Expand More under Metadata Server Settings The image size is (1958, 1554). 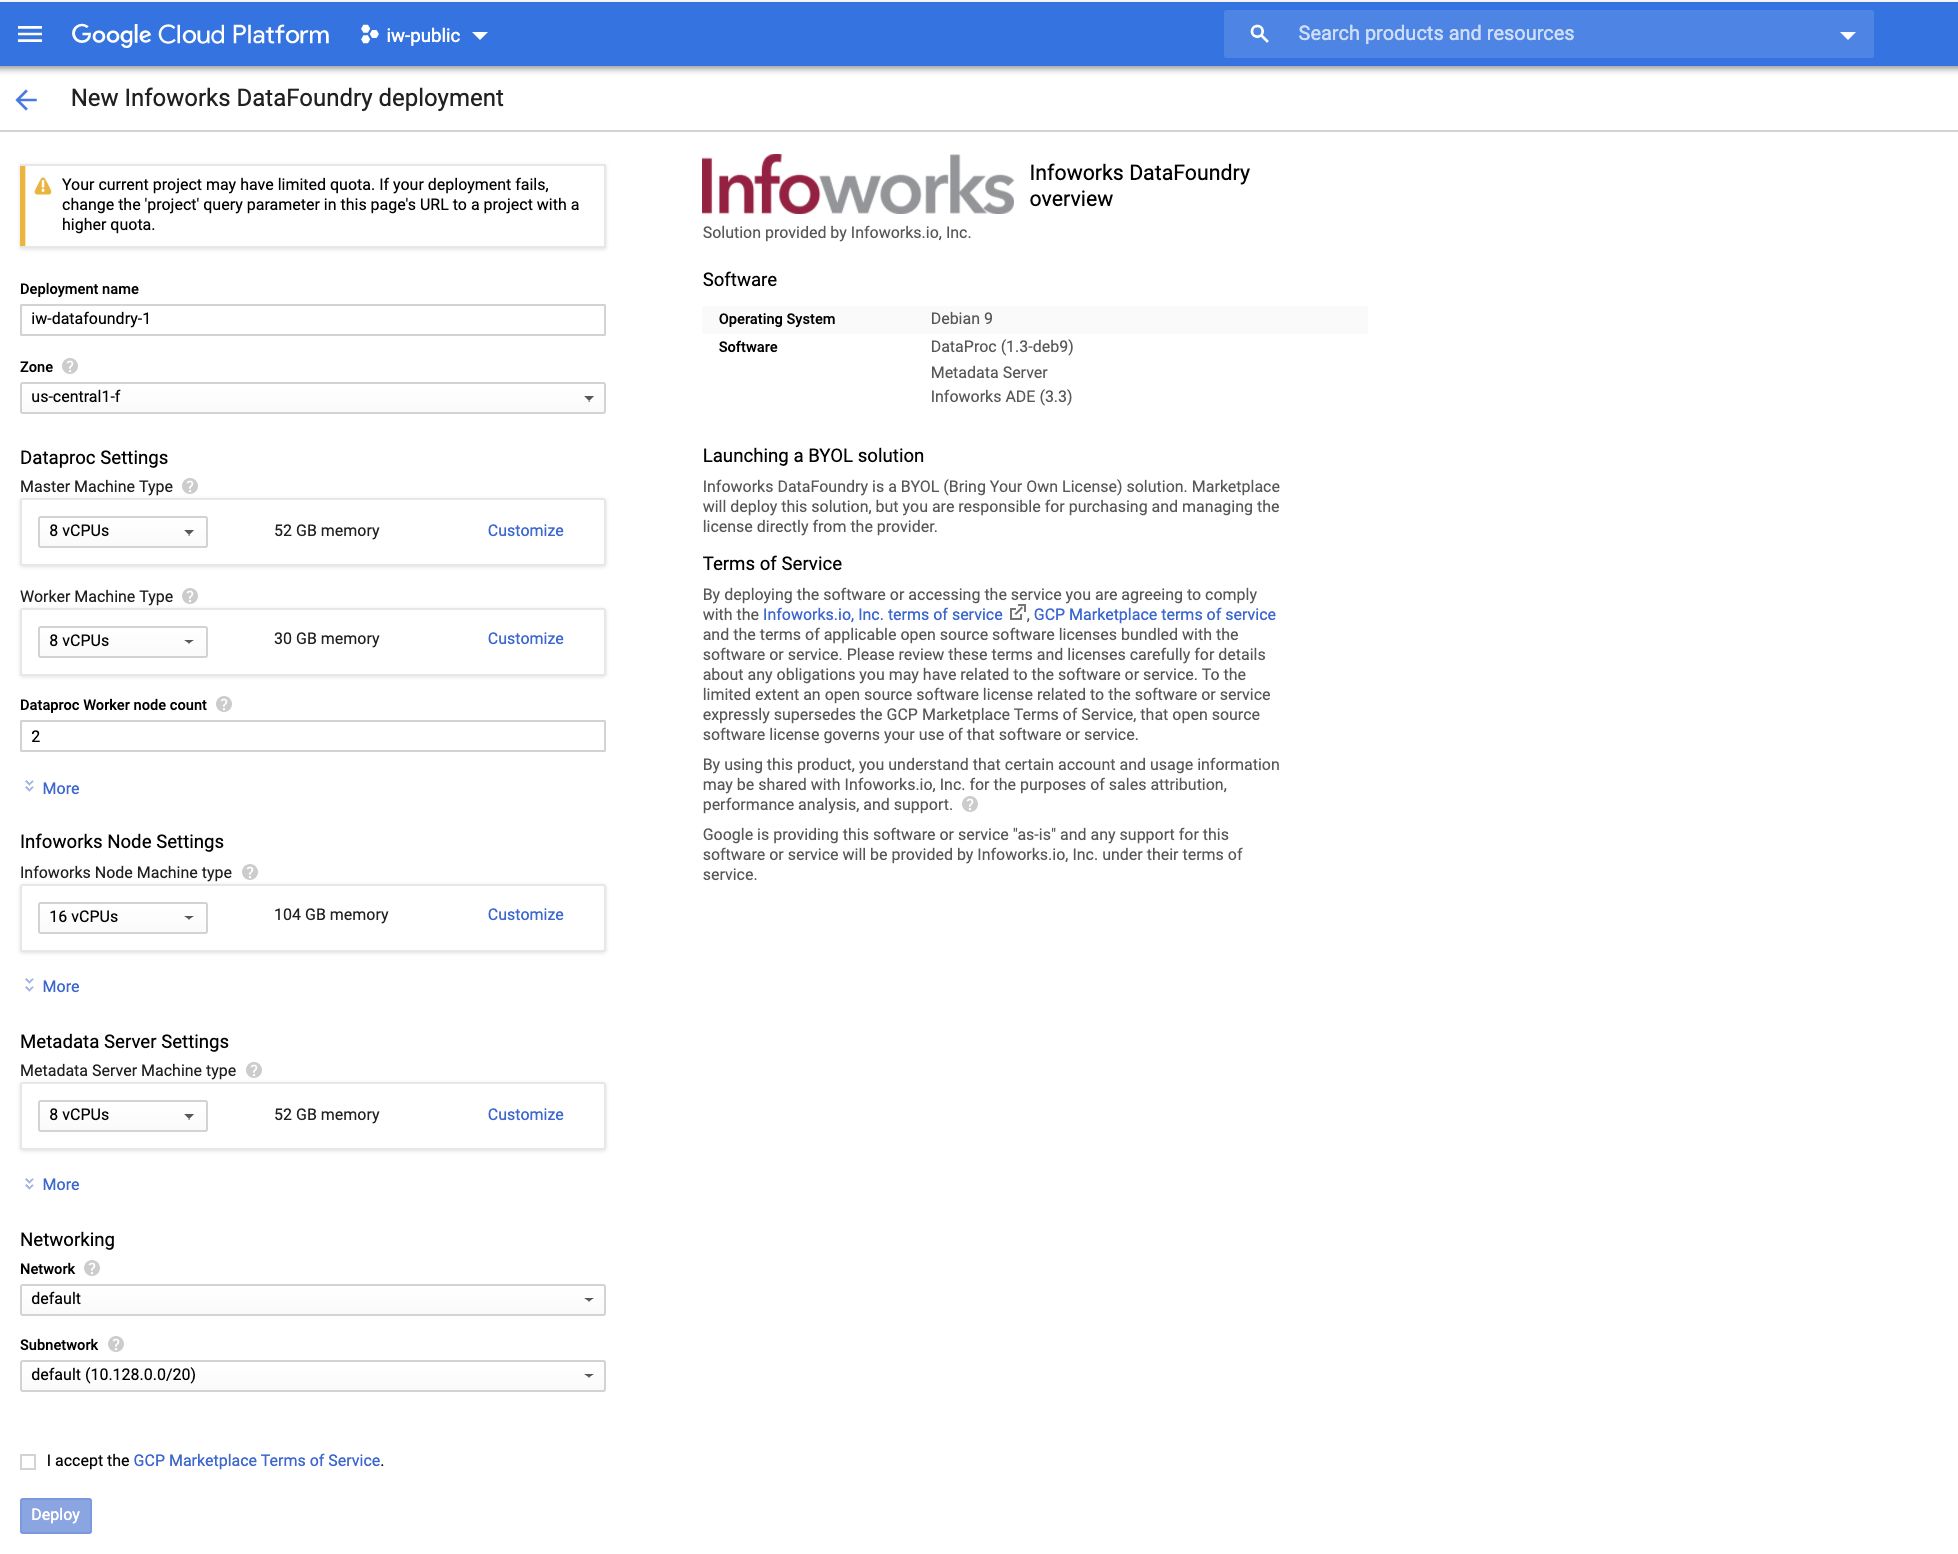(51, 1184)
